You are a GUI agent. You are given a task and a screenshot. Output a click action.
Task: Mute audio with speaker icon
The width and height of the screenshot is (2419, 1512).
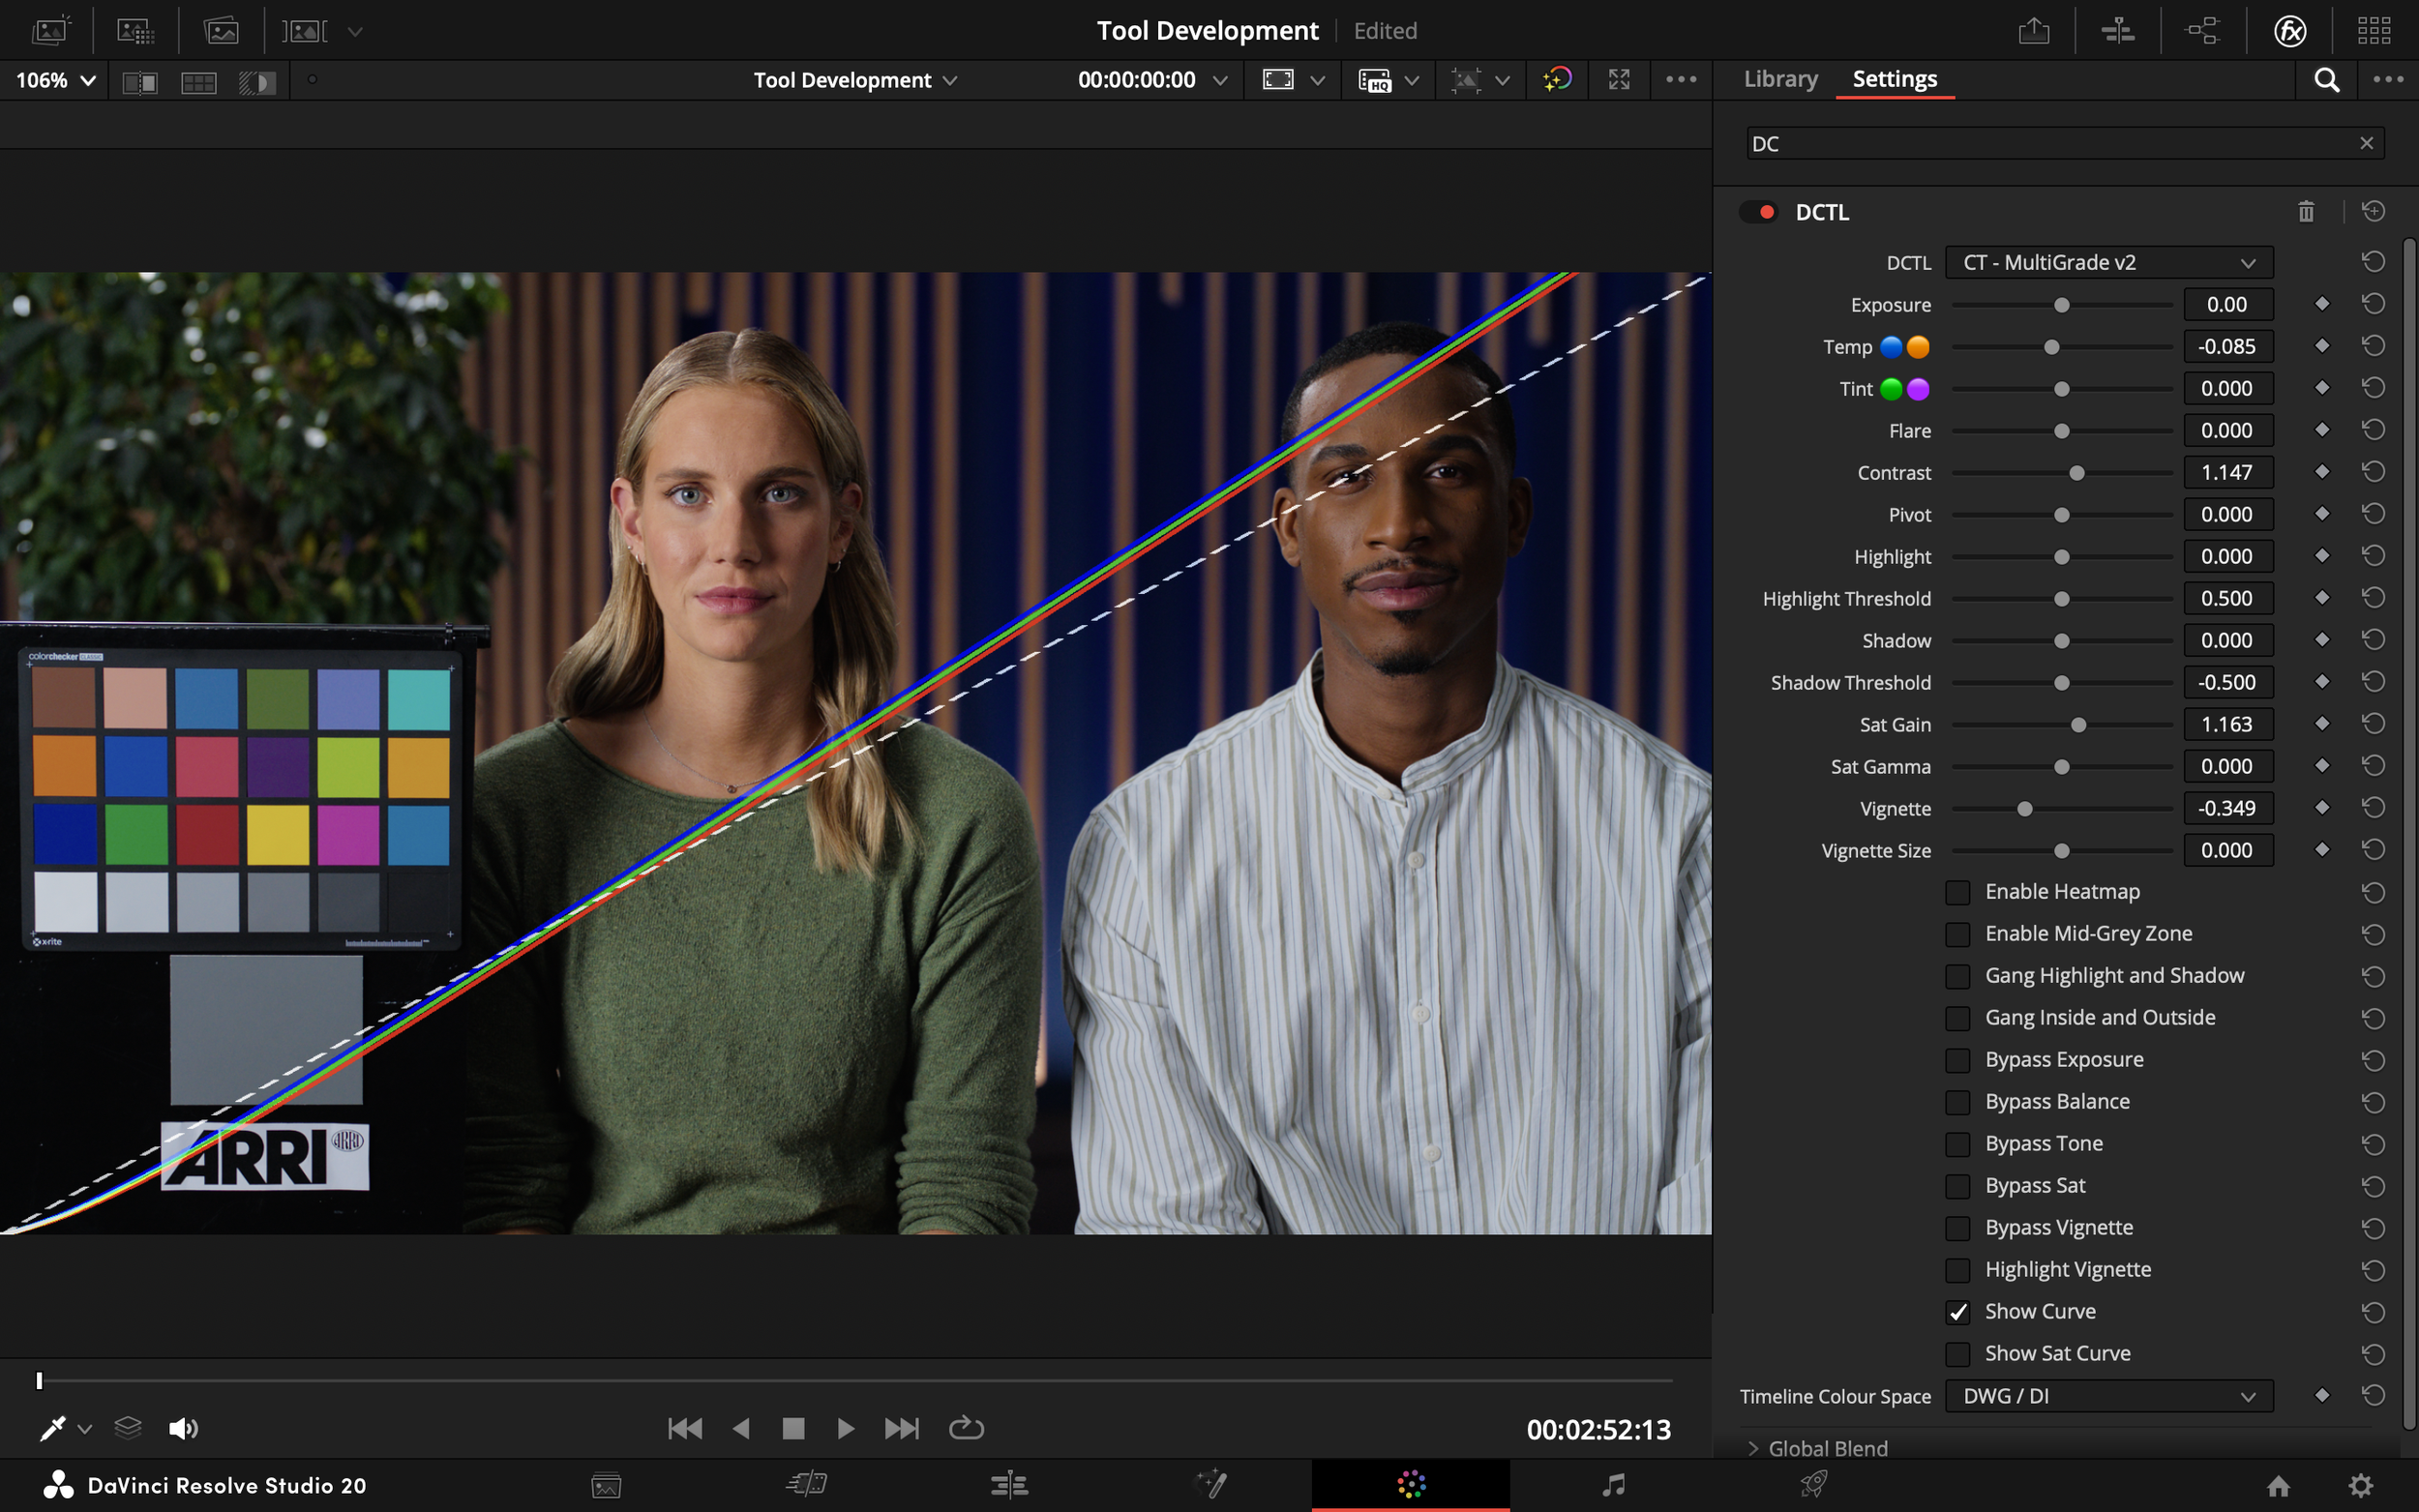[183, 1428]
